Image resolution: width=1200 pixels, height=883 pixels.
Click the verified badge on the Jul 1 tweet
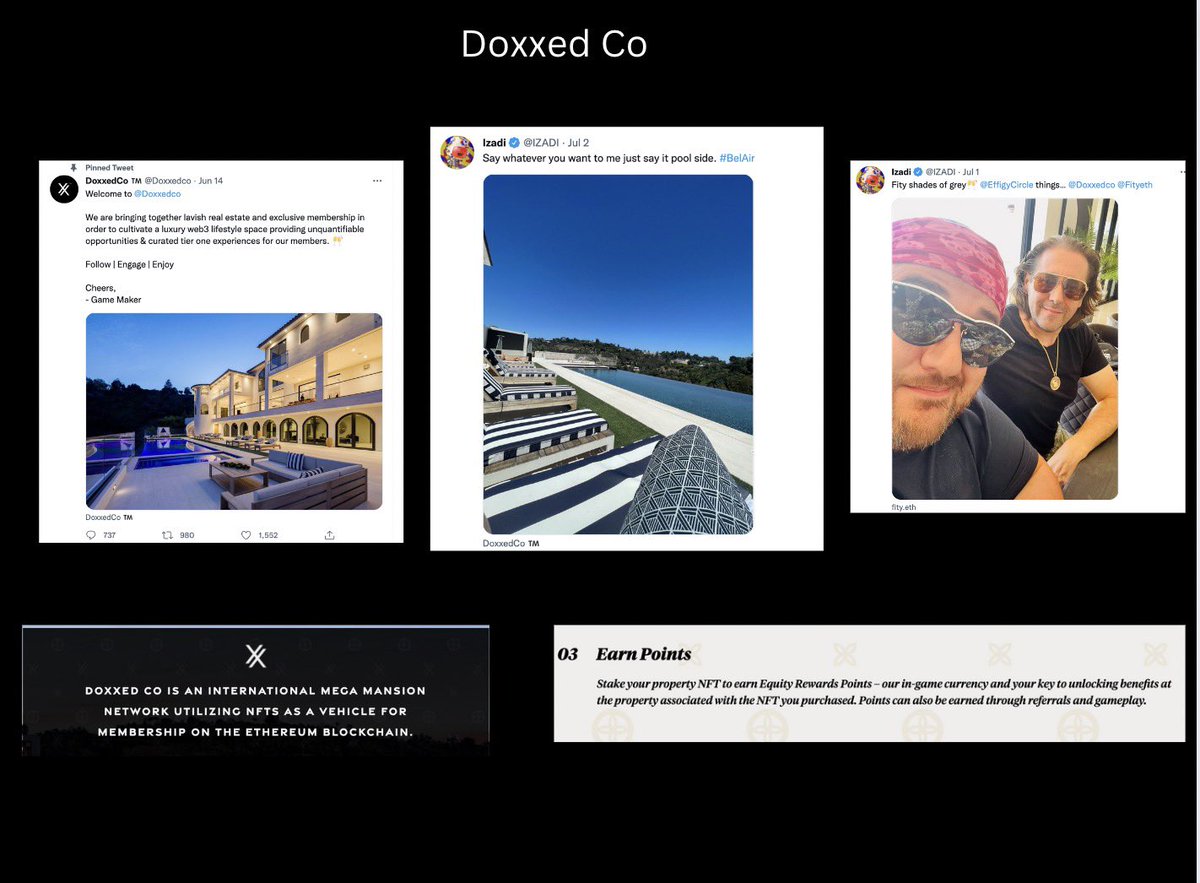click(918, 172)
